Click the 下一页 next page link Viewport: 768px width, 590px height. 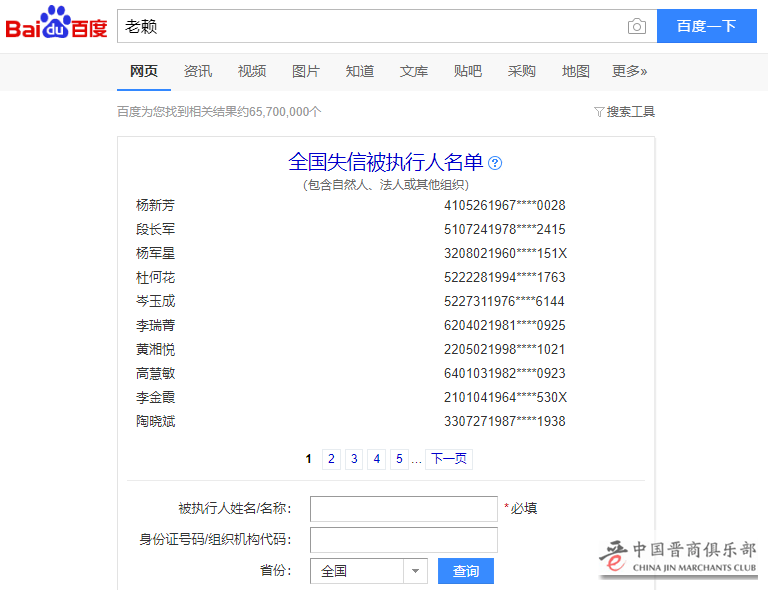pos(448,459)
